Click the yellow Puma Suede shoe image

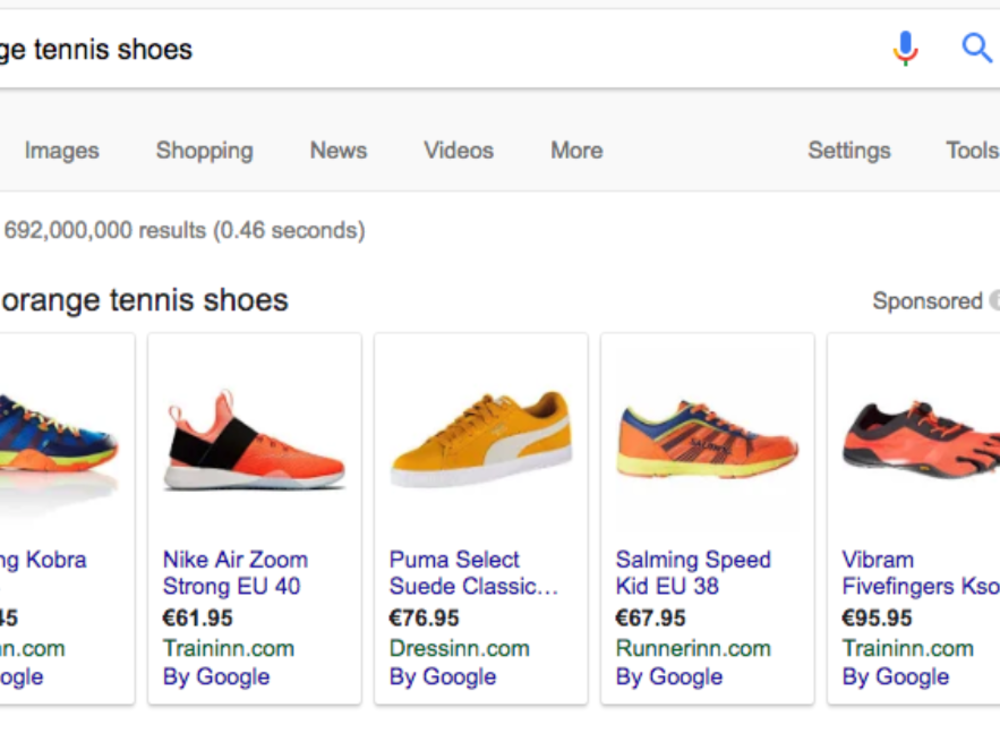[x=481, y=439]
